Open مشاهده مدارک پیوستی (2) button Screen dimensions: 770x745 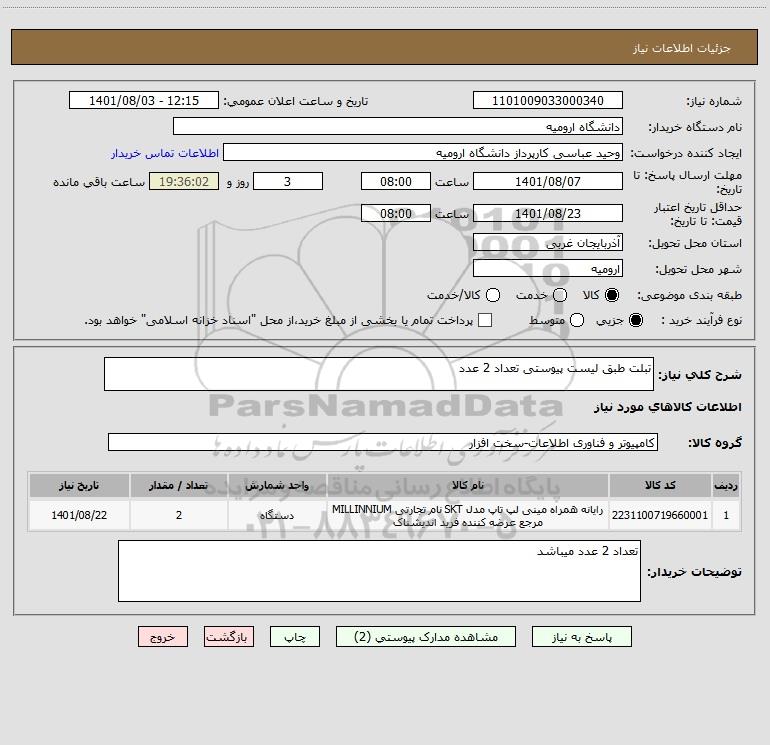[426, 636]
